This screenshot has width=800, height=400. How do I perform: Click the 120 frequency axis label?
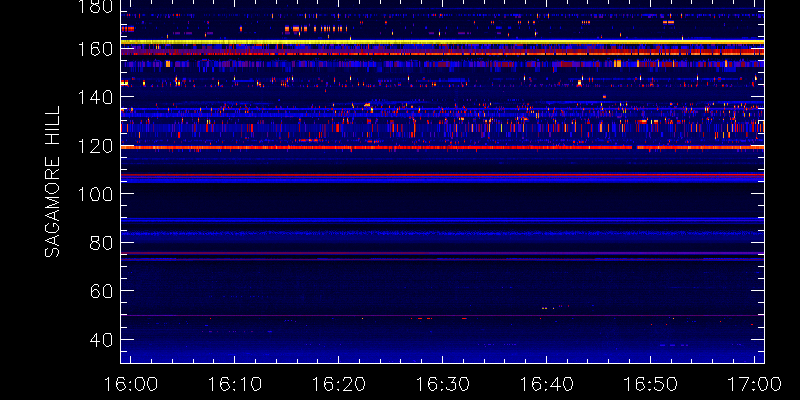pyautogui.click(x=95, y=146)
